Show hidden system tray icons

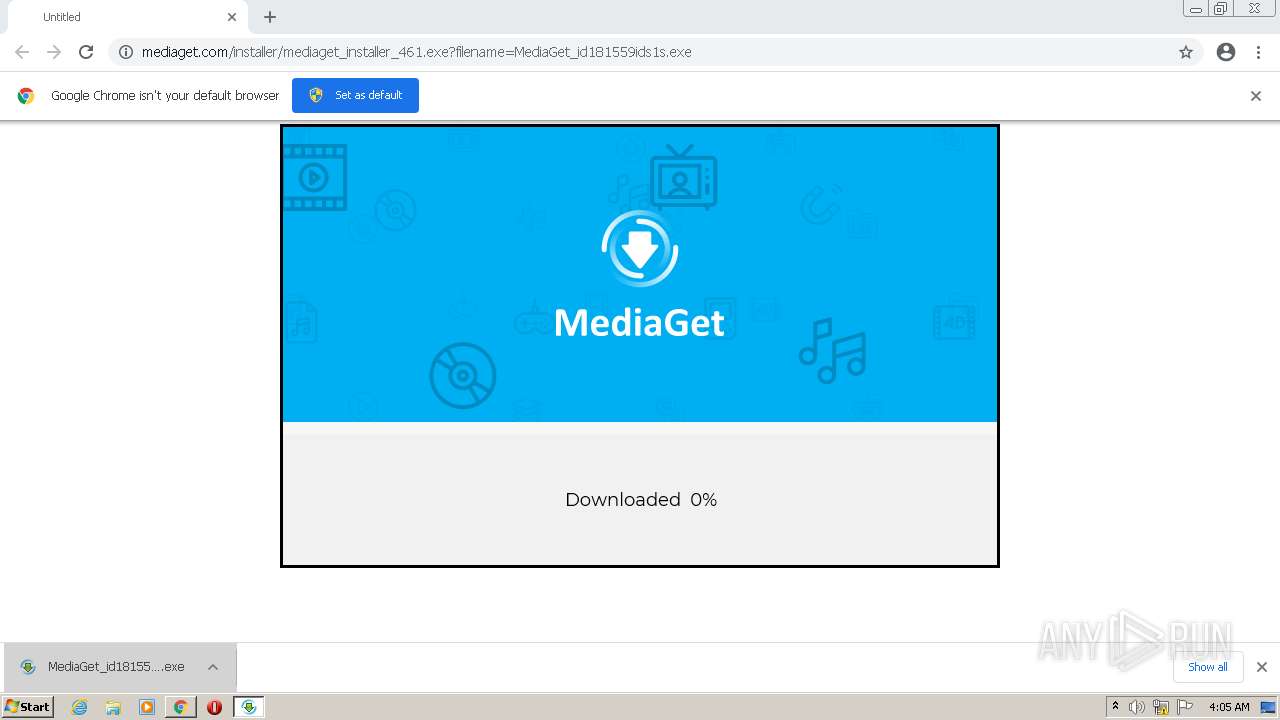click(x=1116, y=707)
